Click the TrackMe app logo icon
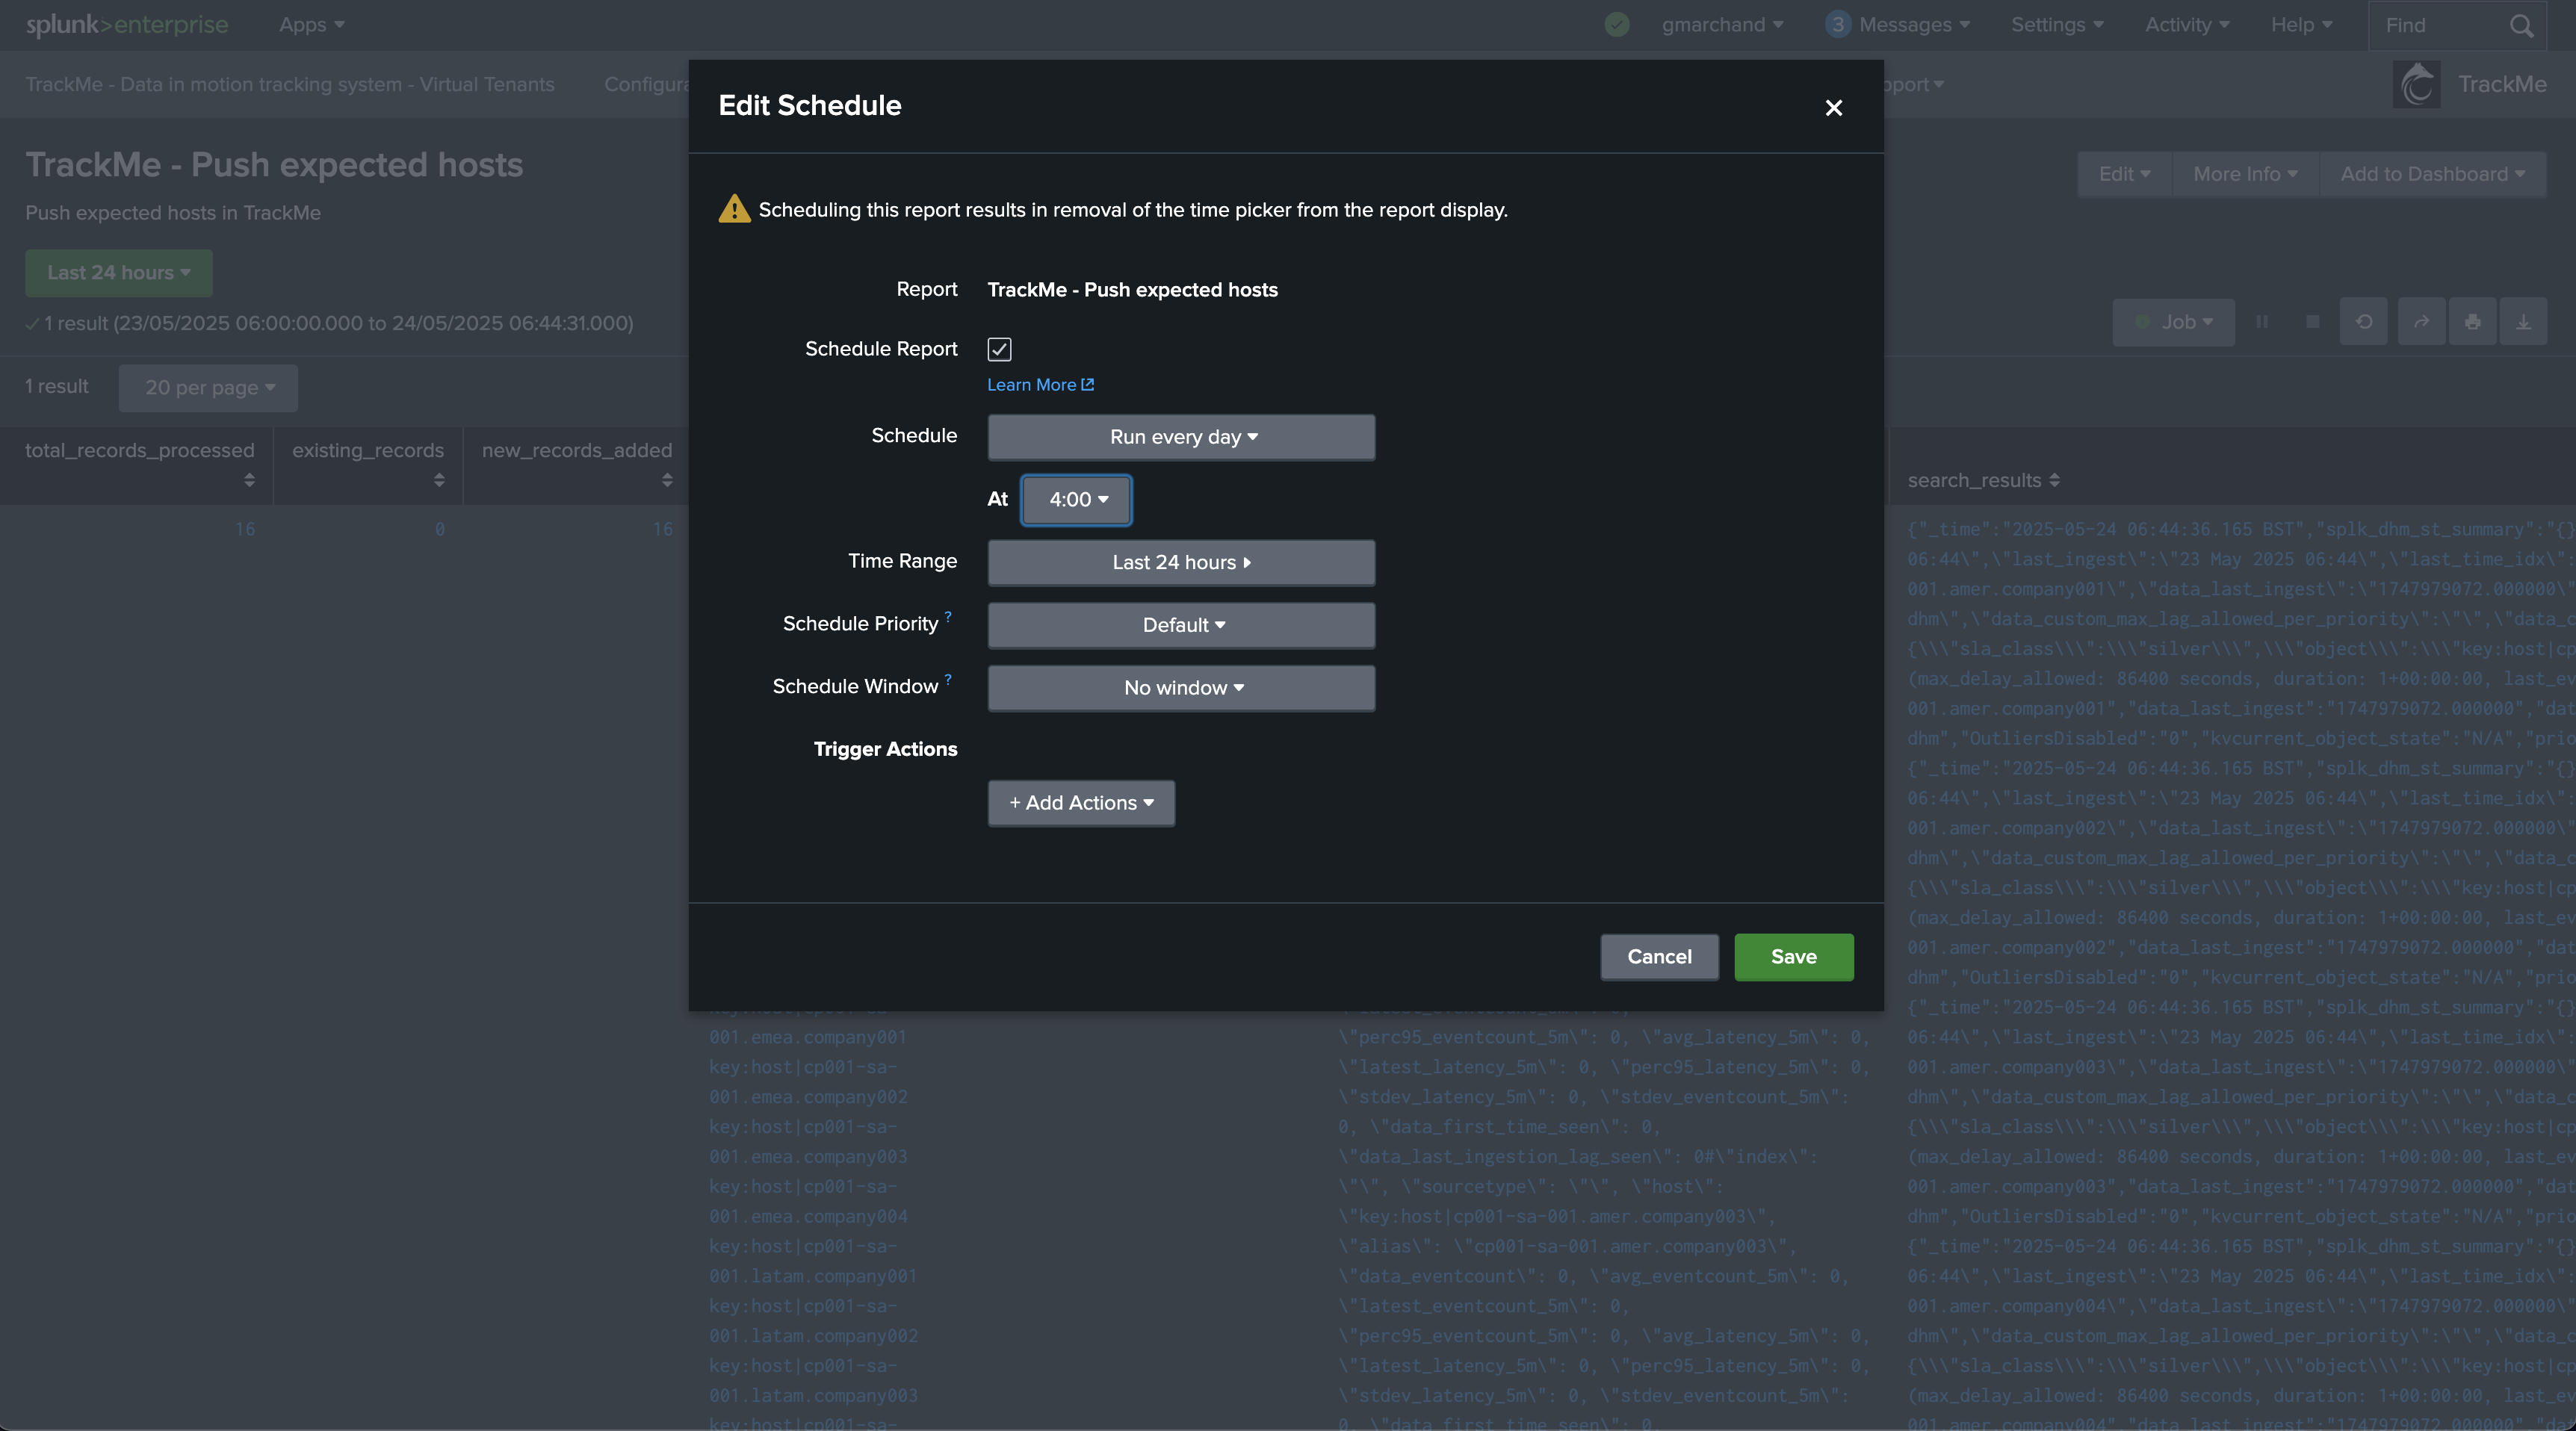The image size is (2576, 1431). click(2417, 85)
